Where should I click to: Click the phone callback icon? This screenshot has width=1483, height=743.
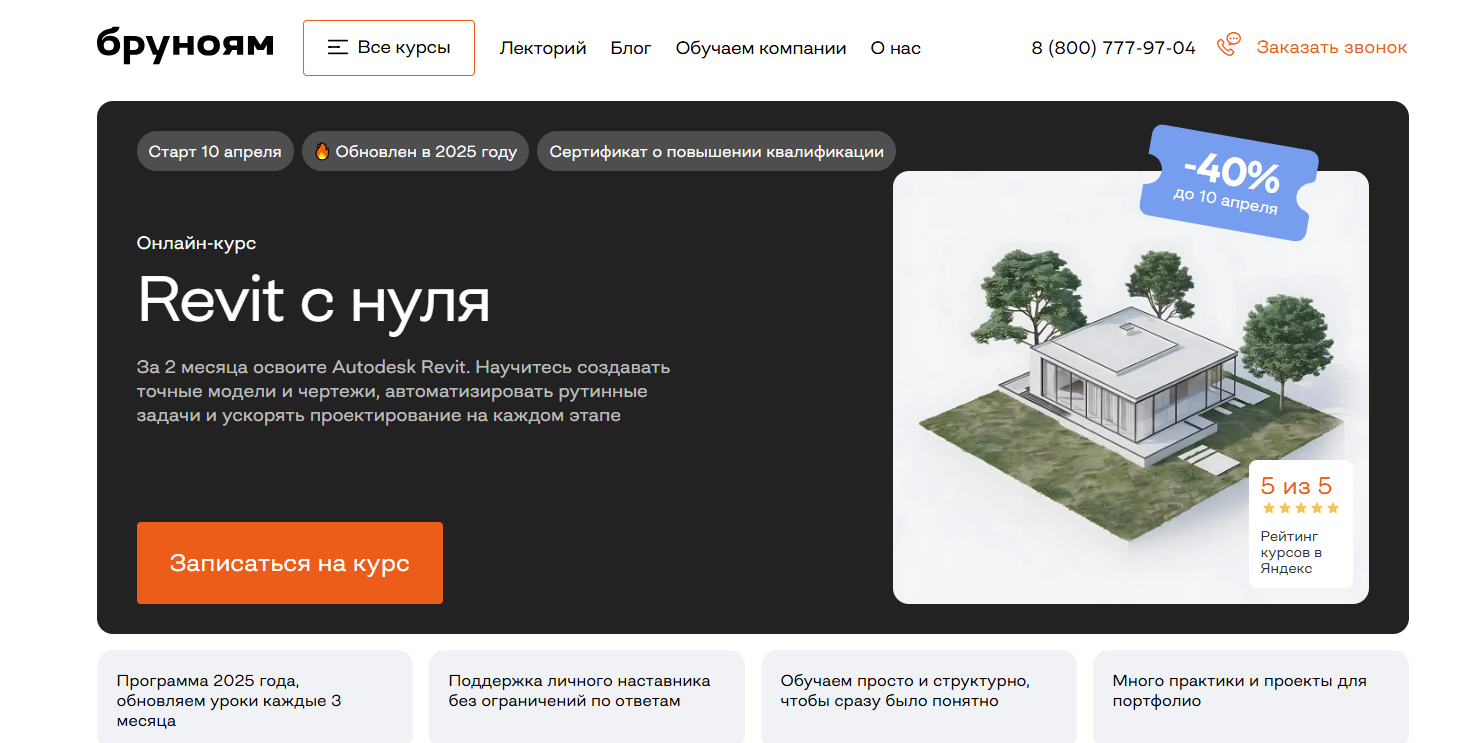1229,46
